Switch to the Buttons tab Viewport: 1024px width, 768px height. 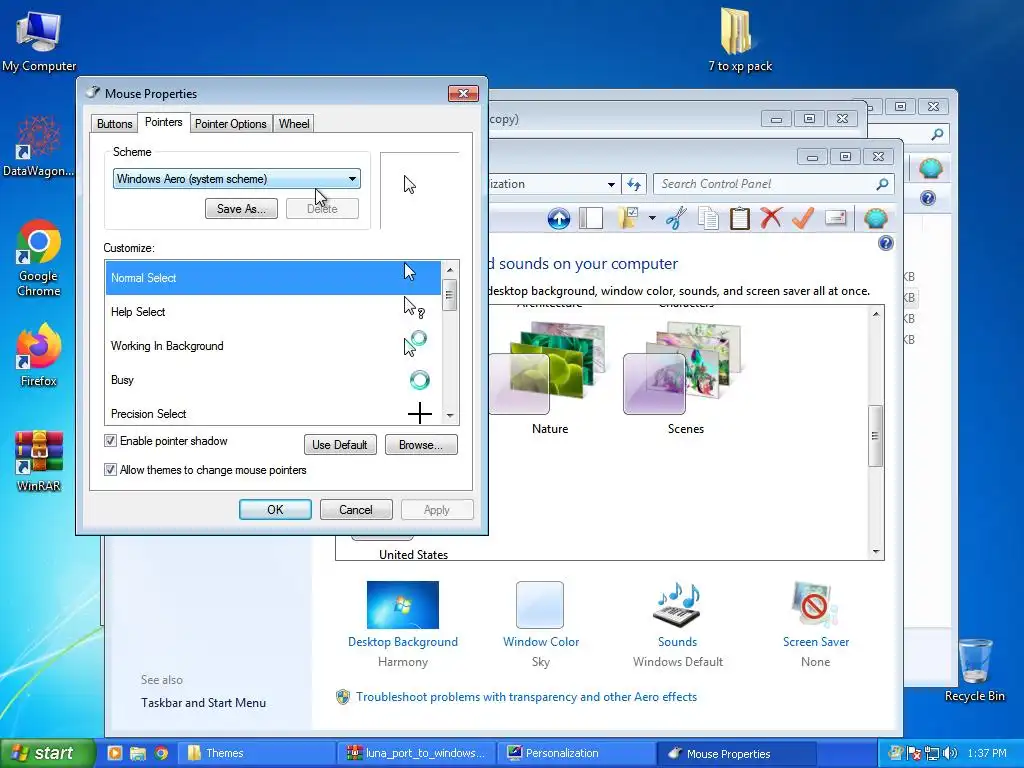[x=114, y=123]
